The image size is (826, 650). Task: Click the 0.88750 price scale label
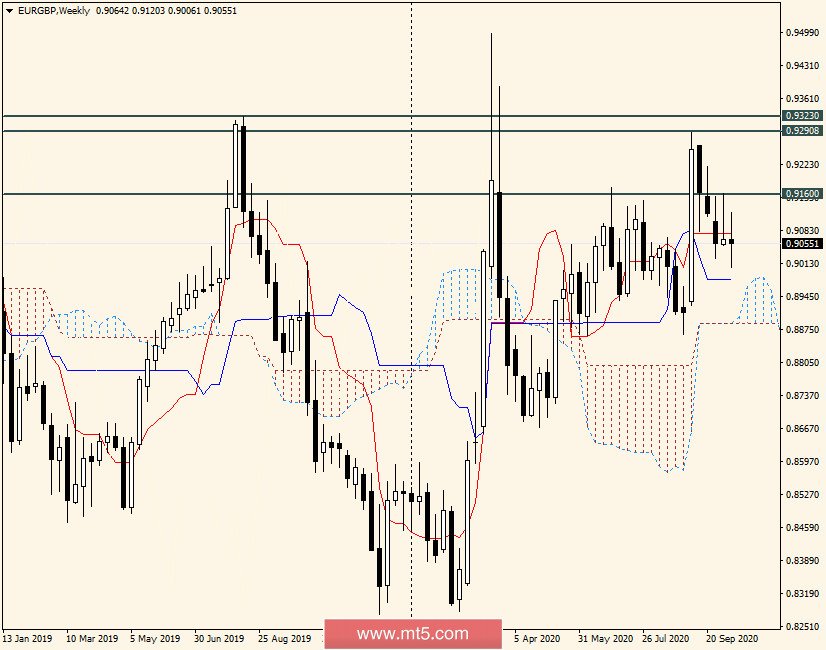(803, 330)
